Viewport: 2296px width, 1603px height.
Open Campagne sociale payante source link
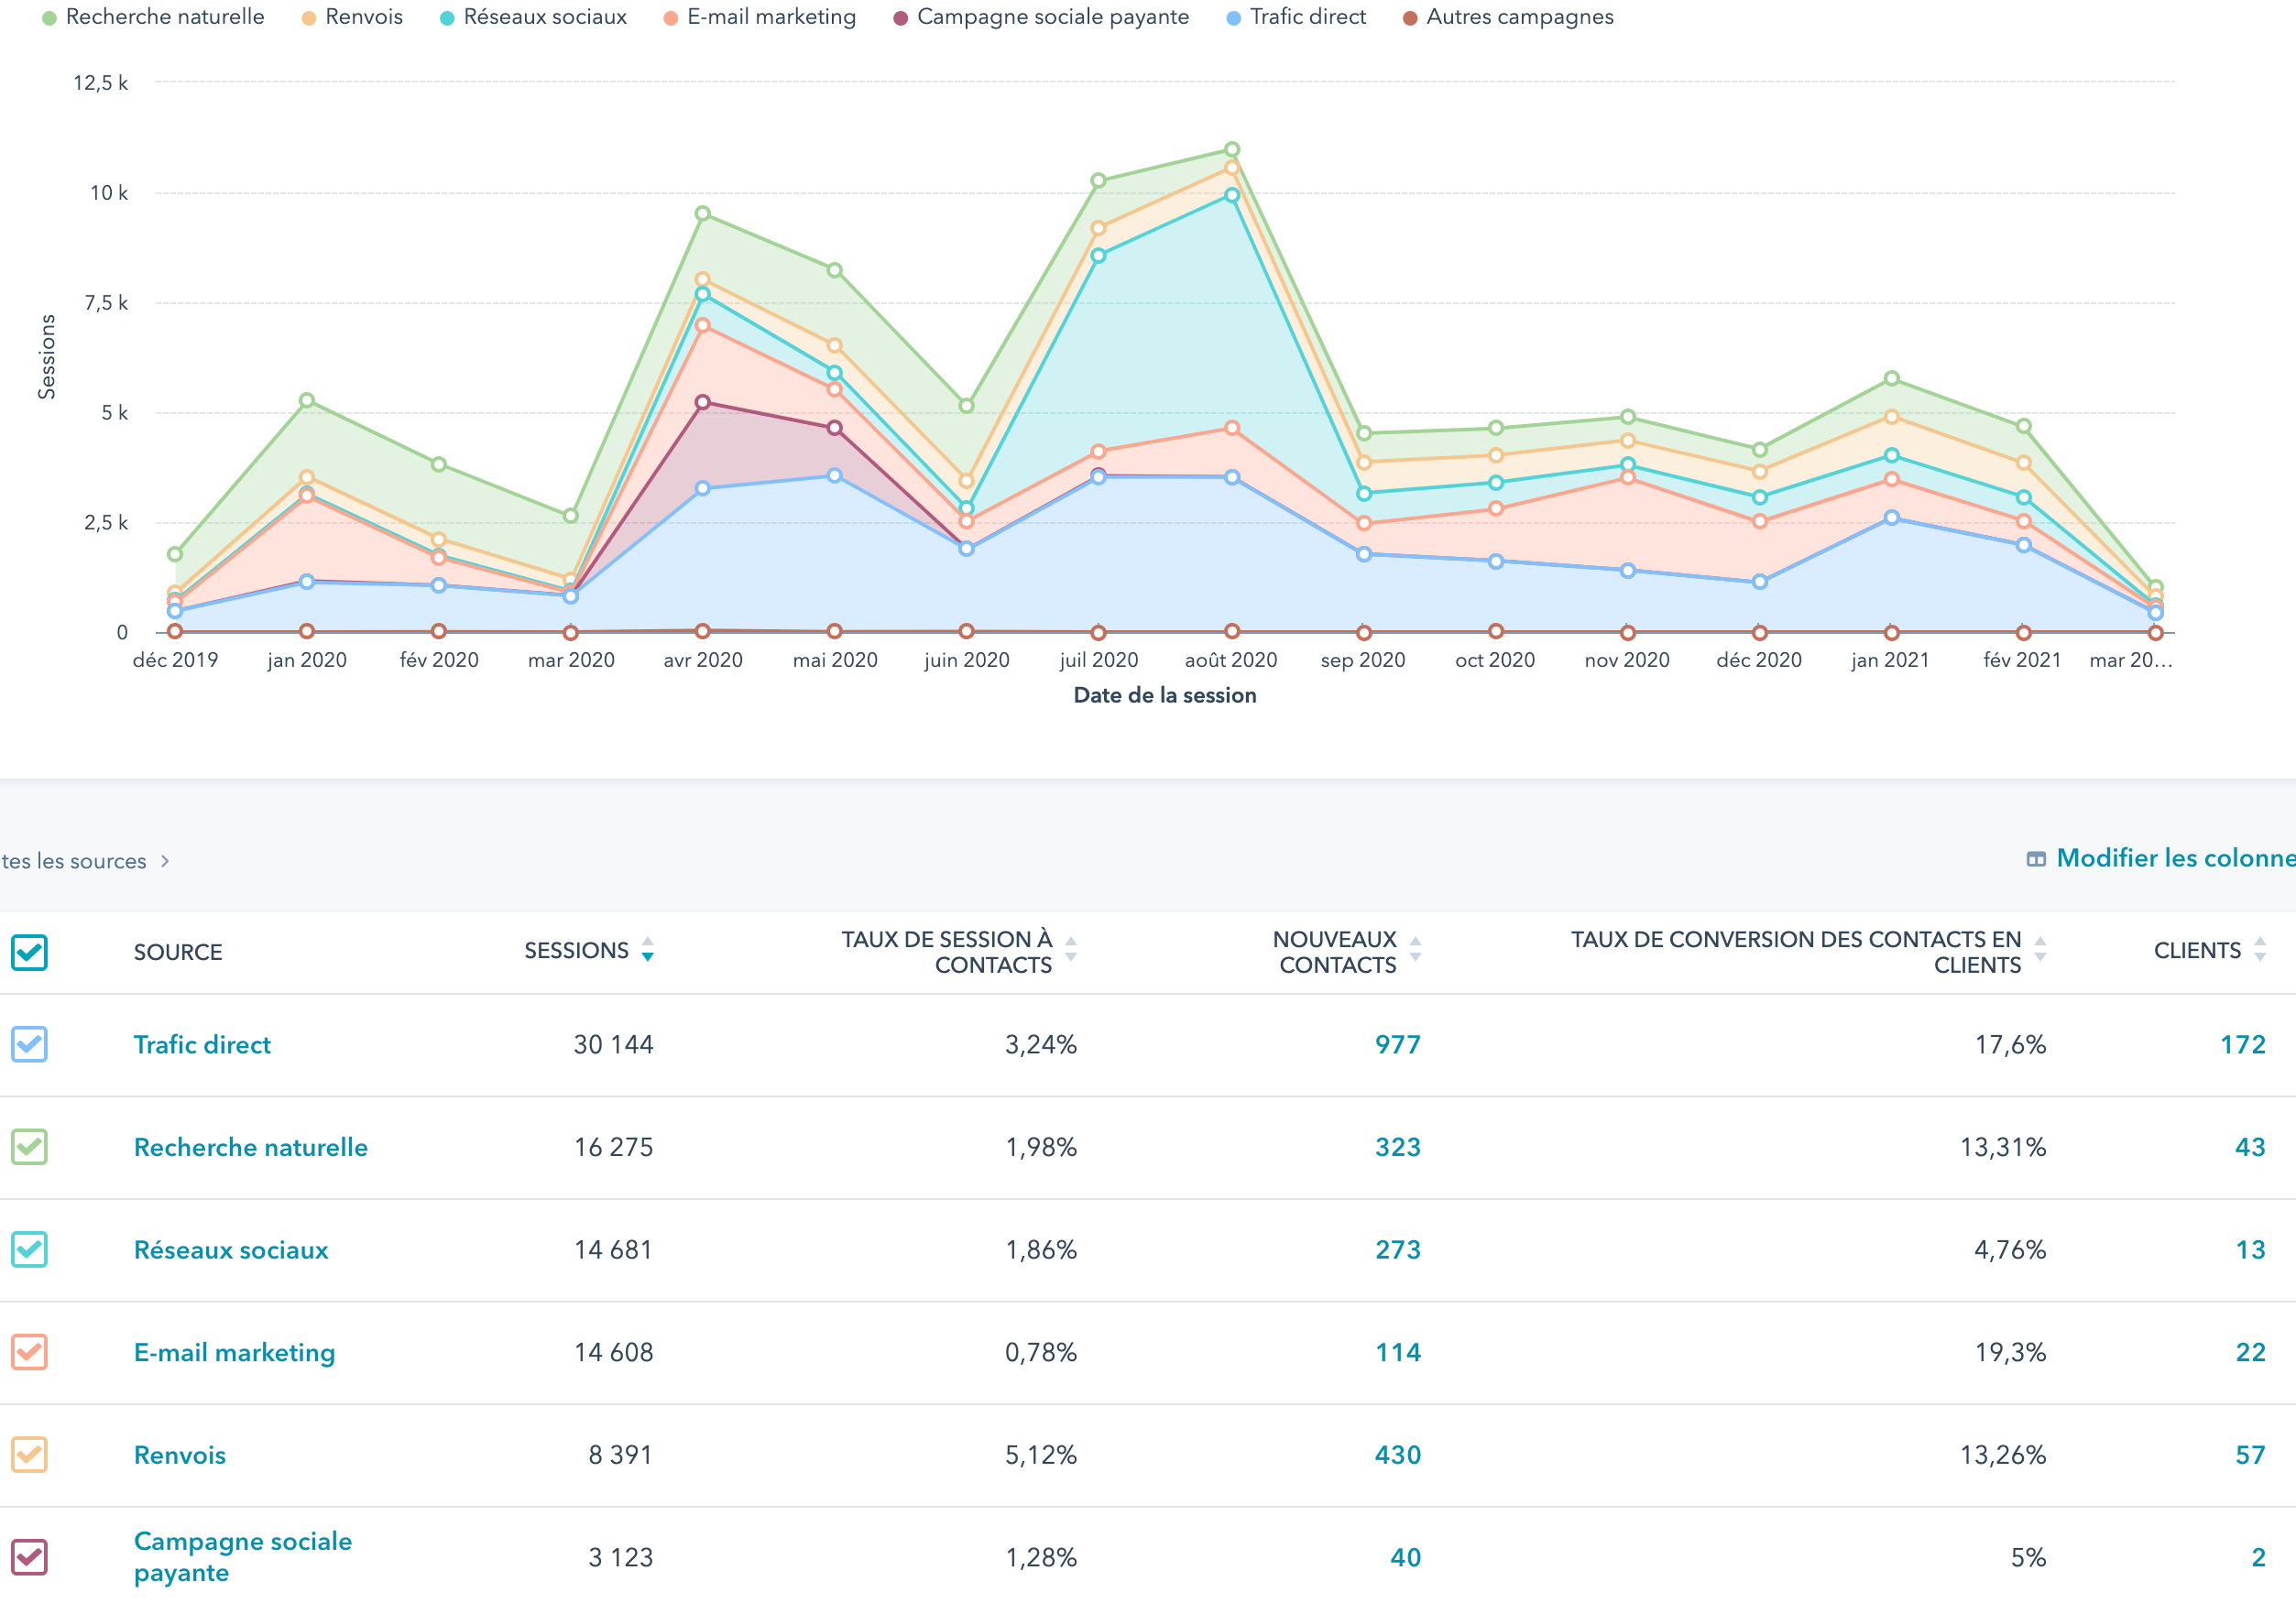click(x=243, y=1557)
